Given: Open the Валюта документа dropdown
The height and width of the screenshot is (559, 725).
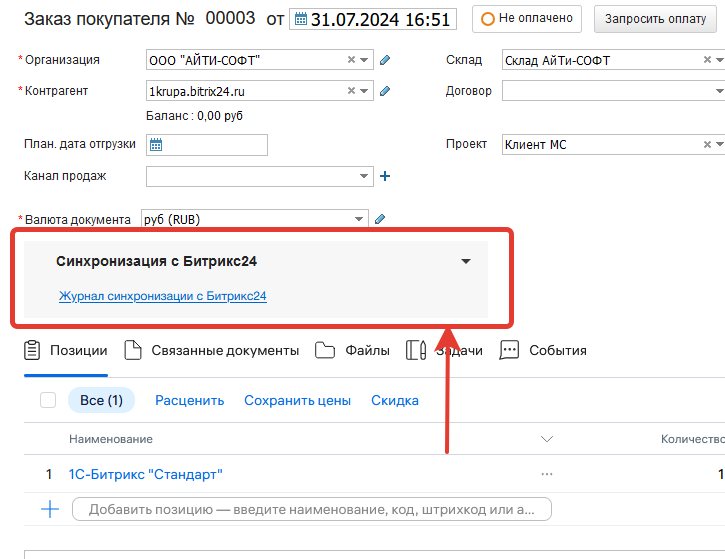Looking at the screenshot, I should (359, 220).
